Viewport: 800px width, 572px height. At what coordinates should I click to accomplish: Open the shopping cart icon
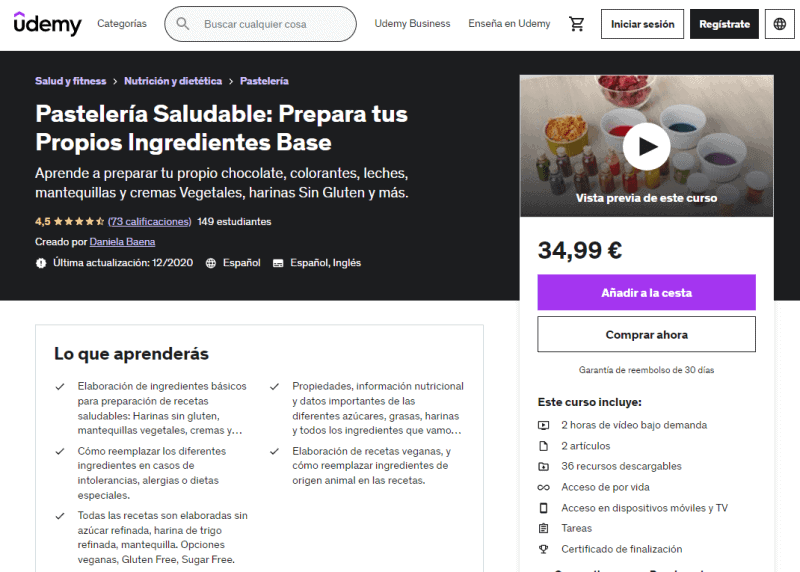point(577,23)
